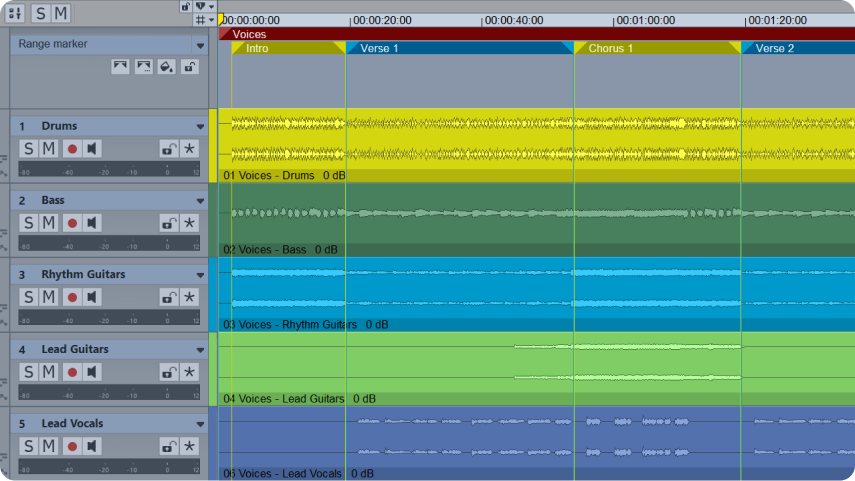Image resolution: width=855 pixels, height=481 pixels.
Task: Toggle speaker monitoring on Bass track
Action: click(92, 223)
